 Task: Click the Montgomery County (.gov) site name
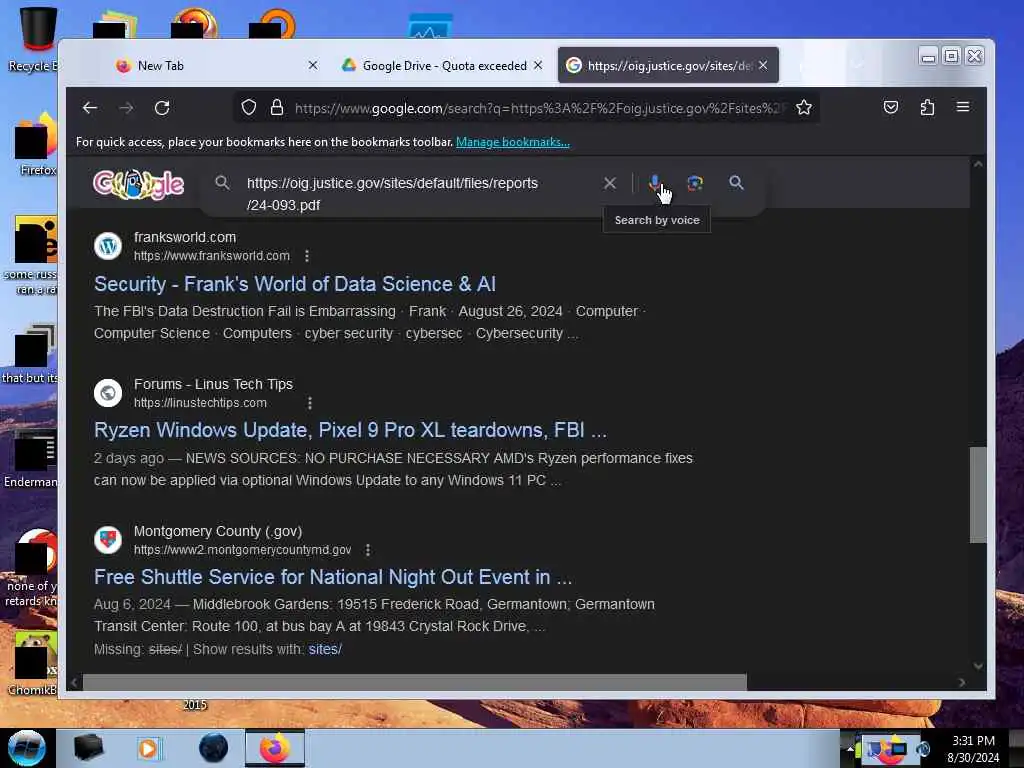[217, 531]
